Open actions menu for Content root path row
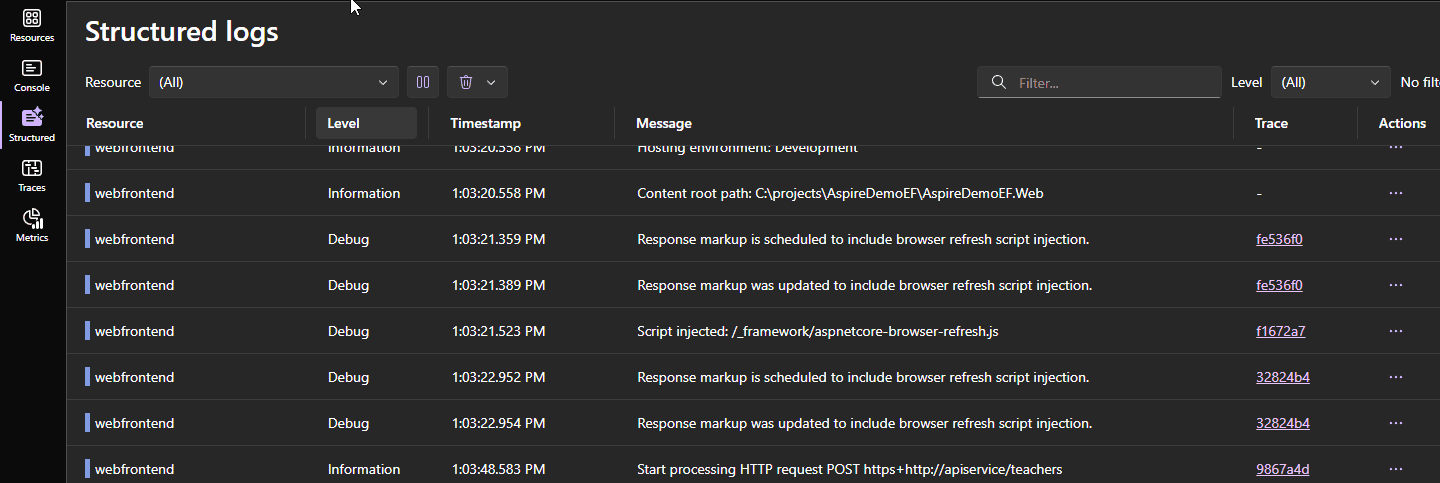Viewport: 1440px width, 483px height. 1396,193
